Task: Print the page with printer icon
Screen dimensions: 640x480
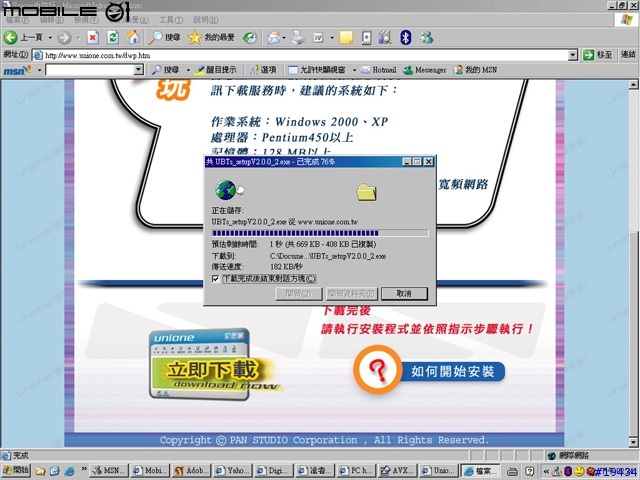Action: (298, 38)
